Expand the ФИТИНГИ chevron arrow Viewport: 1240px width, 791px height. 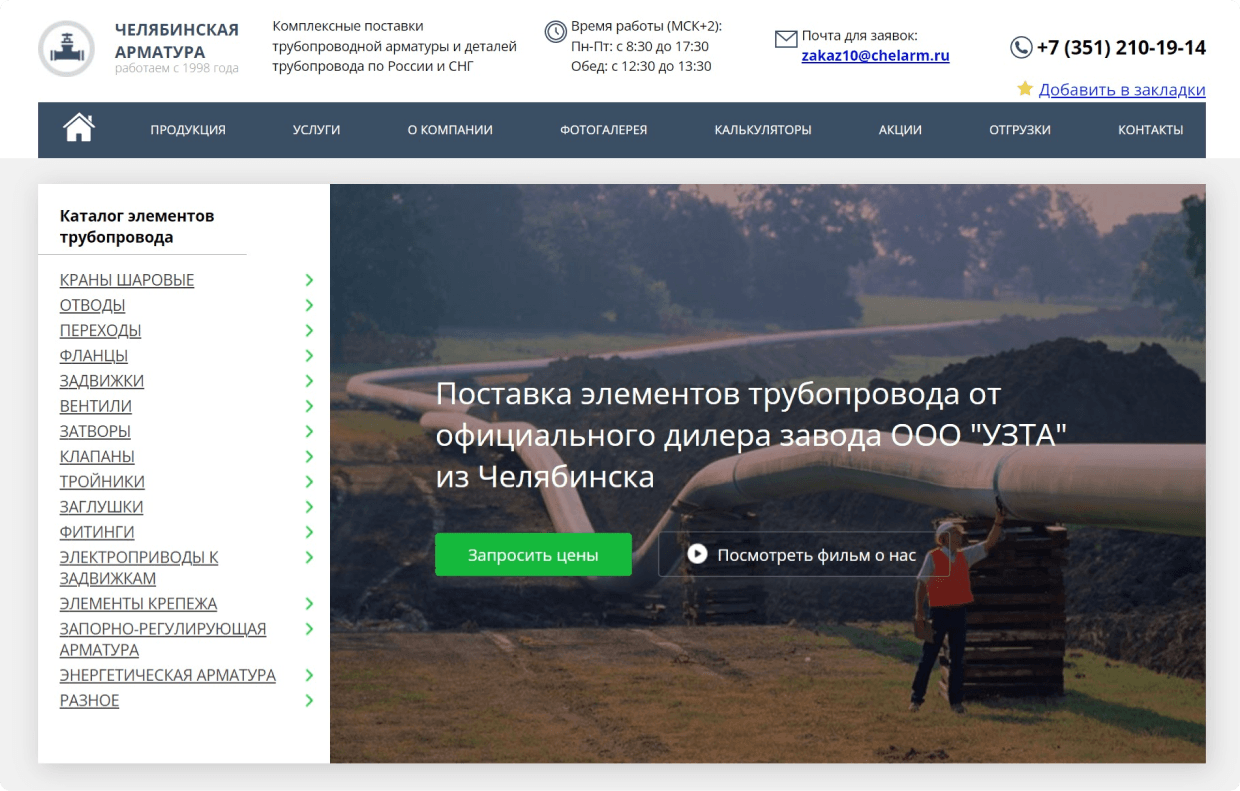pos(309,532)
